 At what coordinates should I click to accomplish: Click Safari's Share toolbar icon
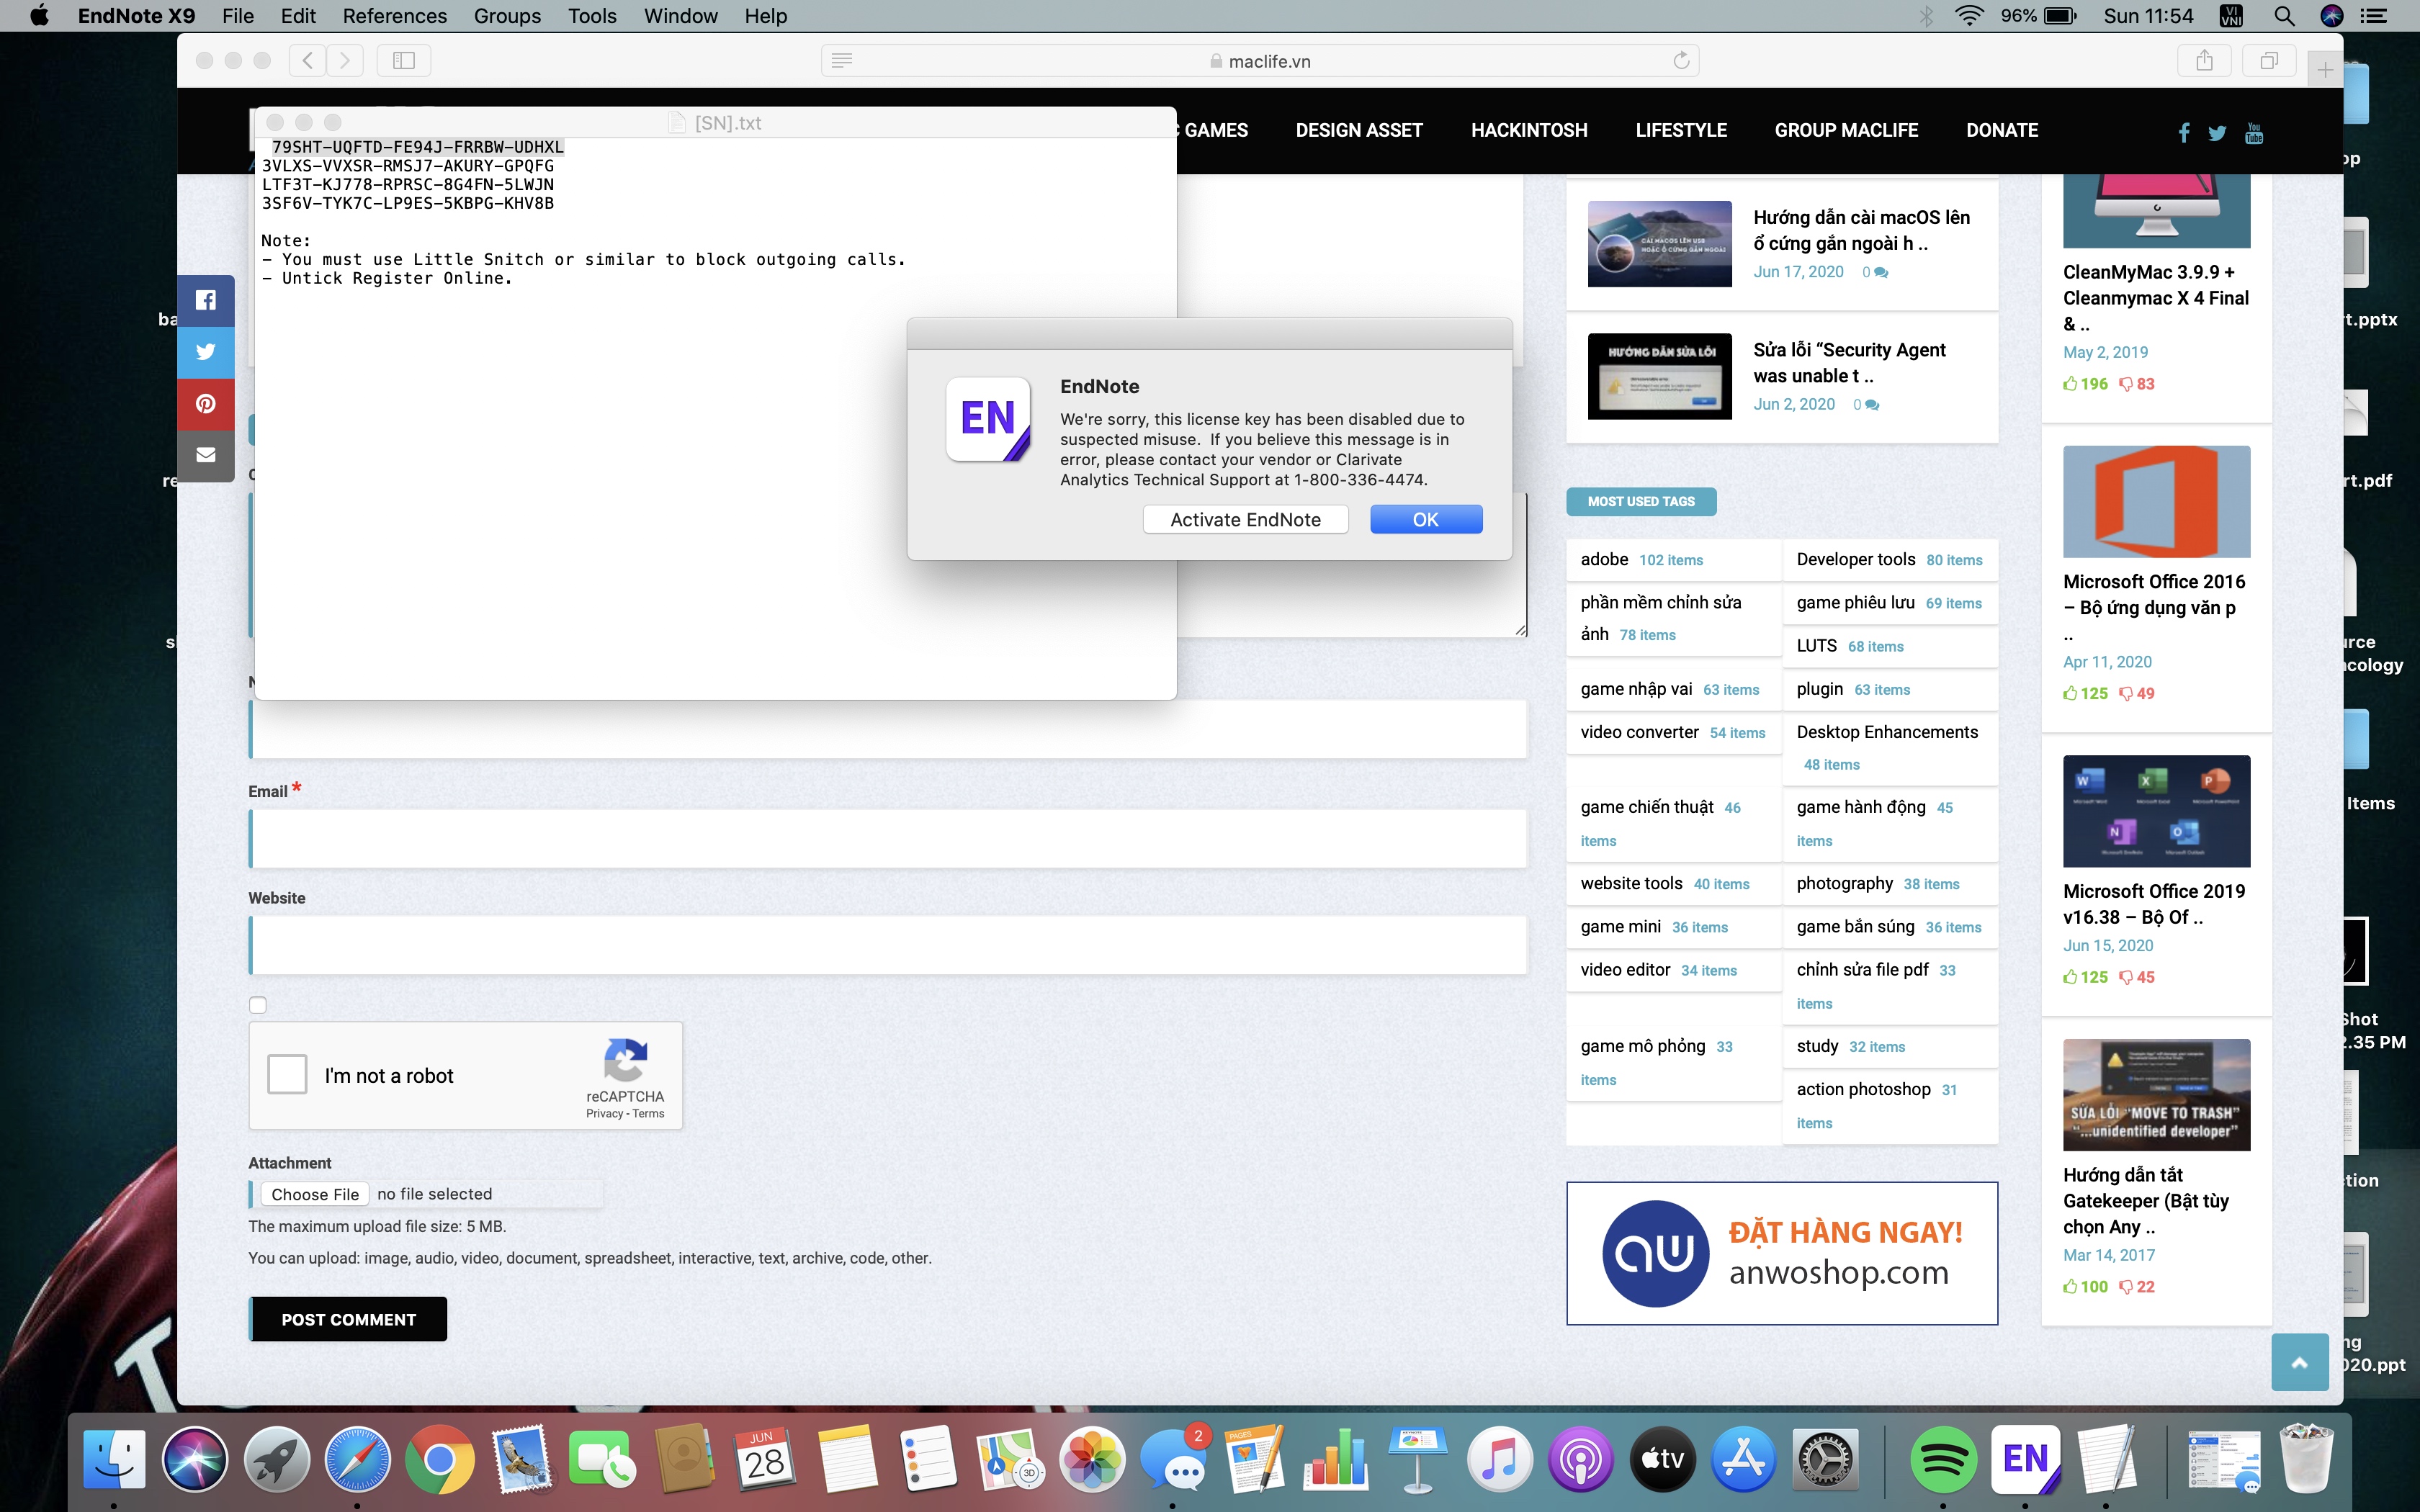tap(2204, 61)
